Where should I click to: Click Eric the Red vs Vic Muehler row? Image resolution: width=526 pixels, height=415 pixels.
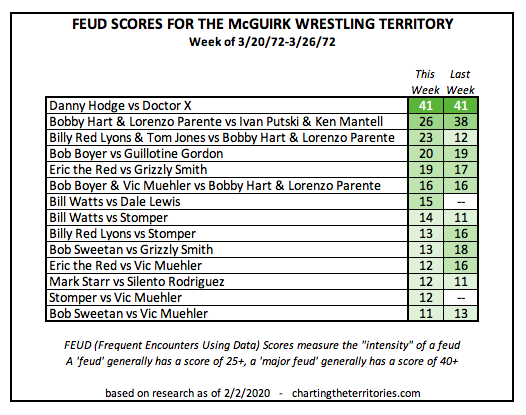[262, 266]
